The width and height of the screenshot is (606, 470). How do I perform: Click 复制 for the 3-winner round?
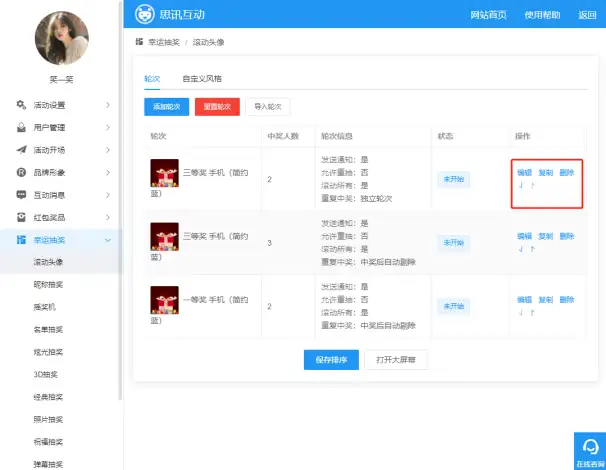pos(546,236)
